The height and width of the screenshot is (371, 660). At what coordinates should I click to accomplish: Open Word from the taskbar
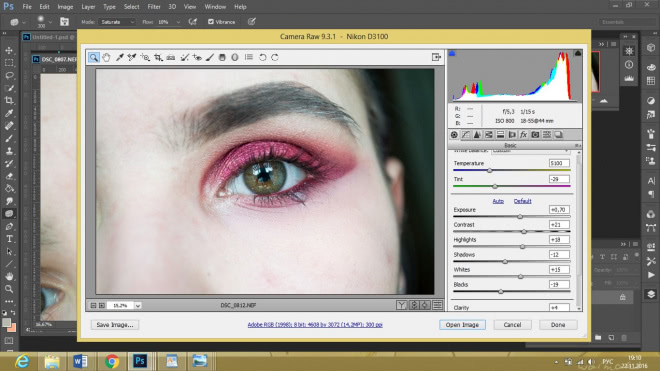(x=80, y=361)
